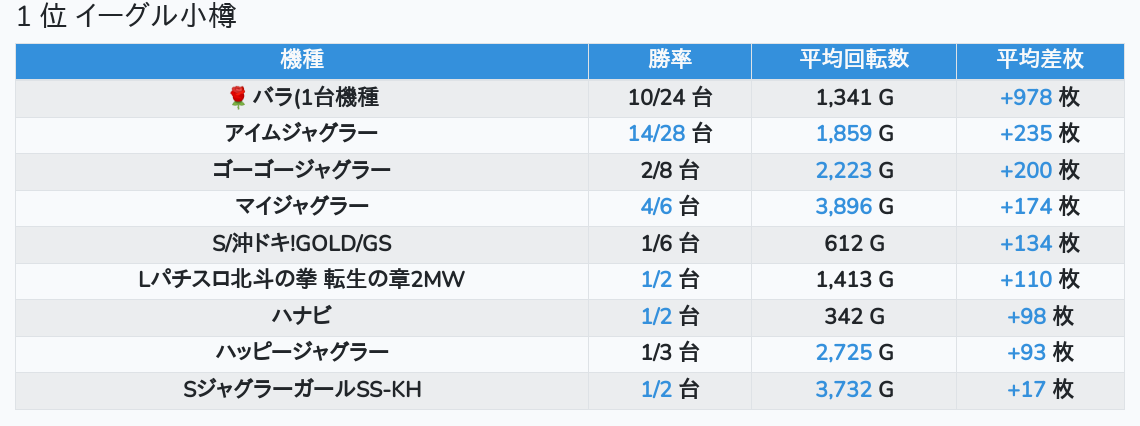Open the ハッピージャグラー machine entry
Viewport: 1140px width, 426px height.
tap(302, 353)
